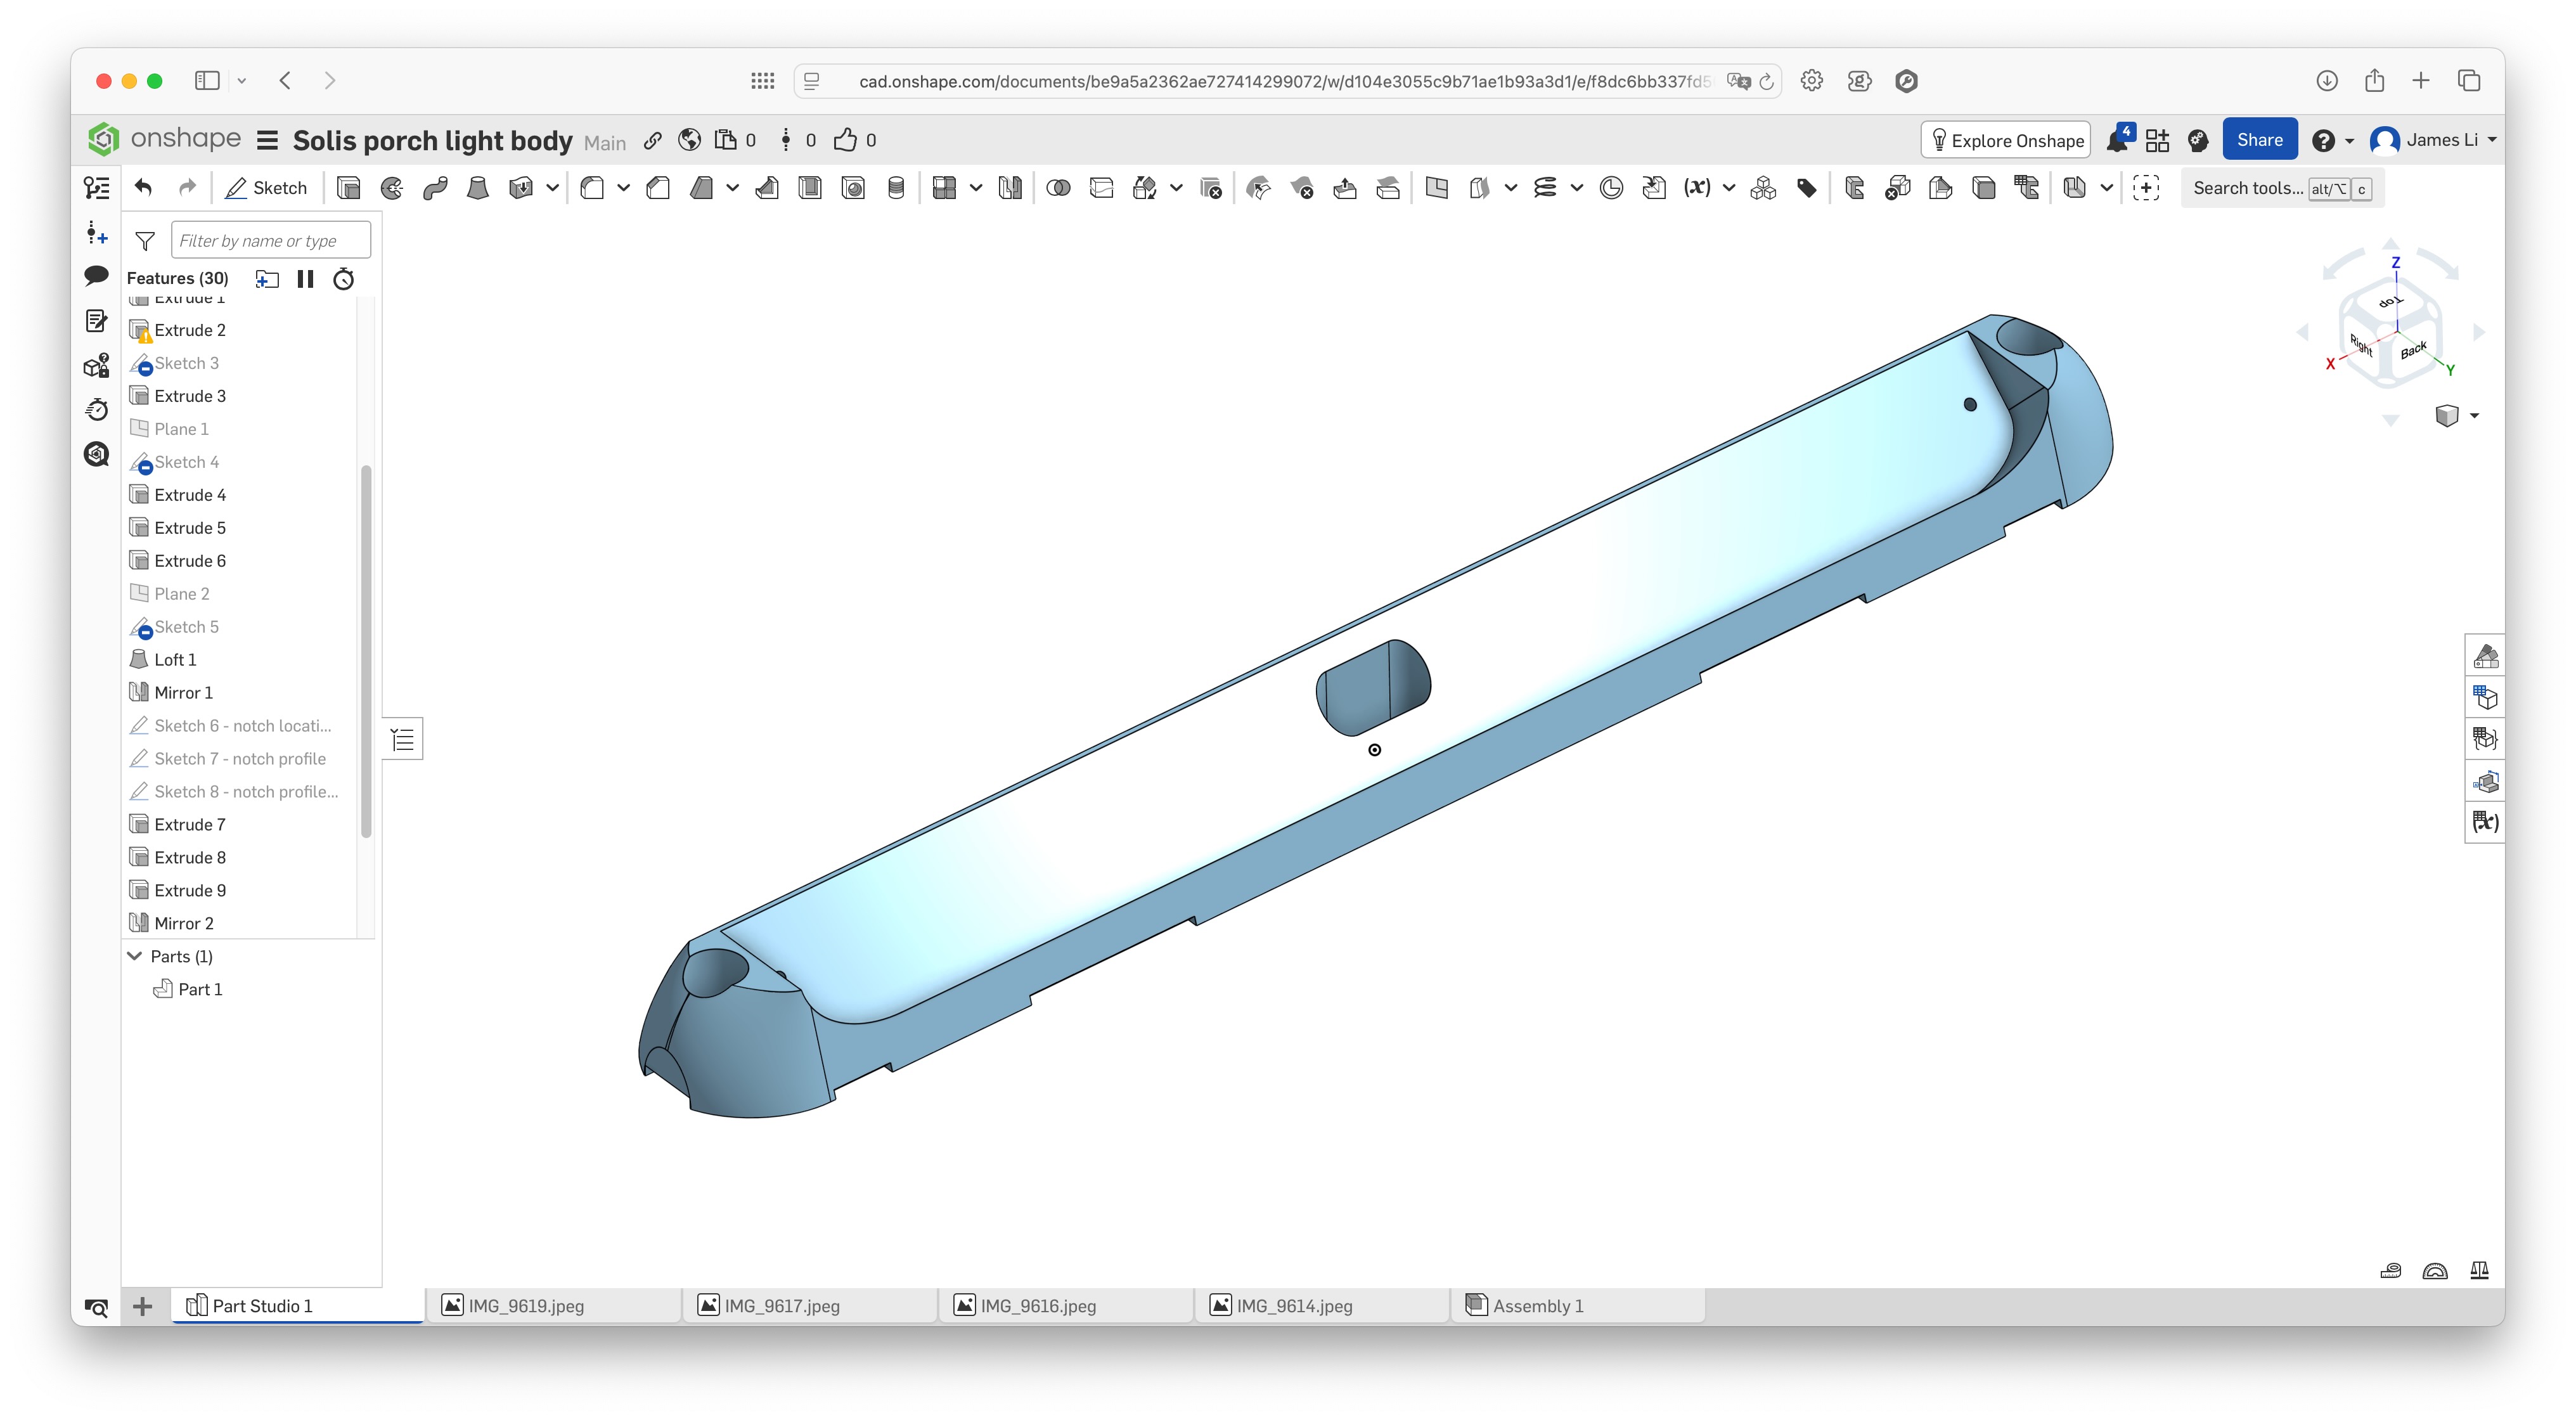Toggle the feature list collapse handle

coord(402,739)
